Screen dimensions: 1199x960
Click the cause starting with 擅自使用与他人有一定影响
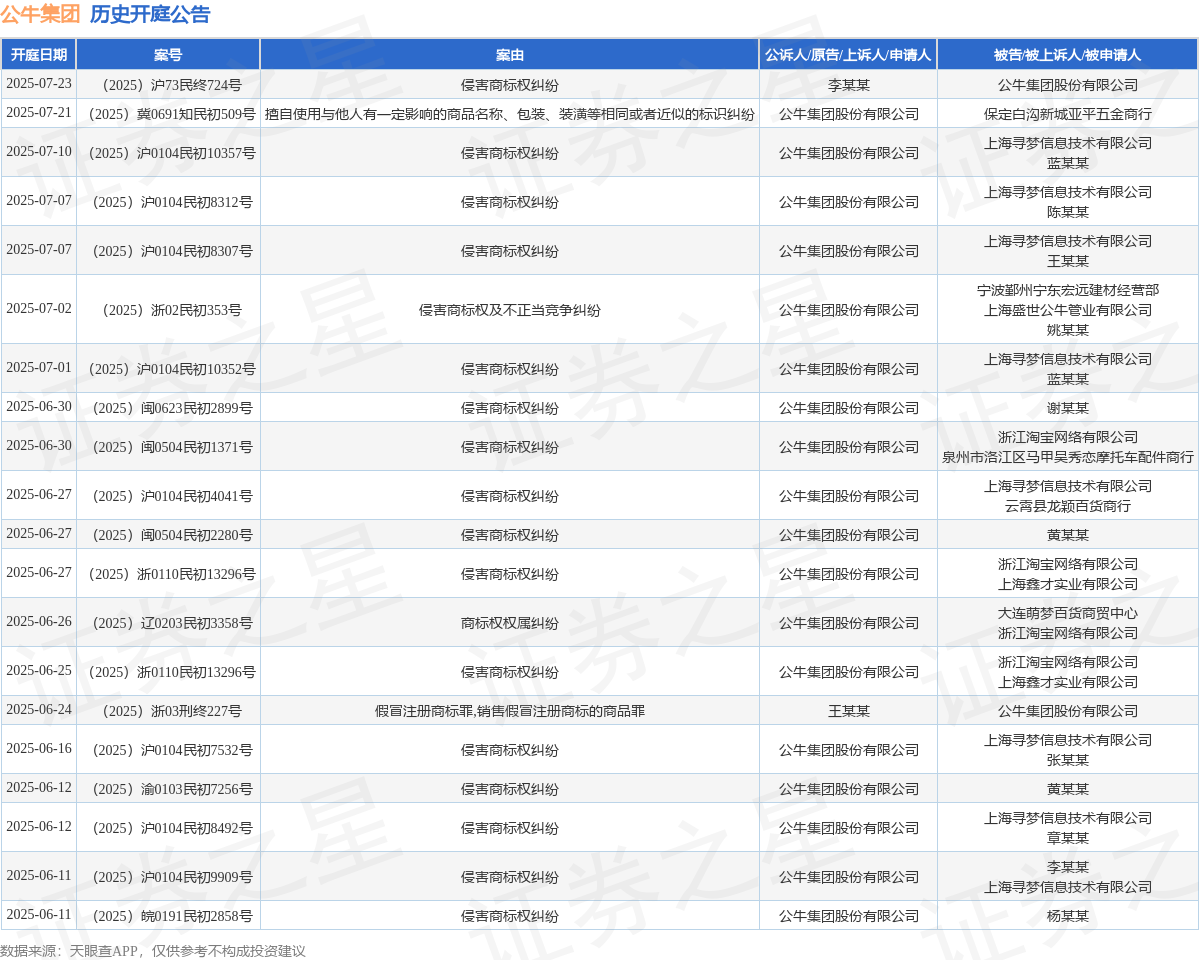click(509, 114)
